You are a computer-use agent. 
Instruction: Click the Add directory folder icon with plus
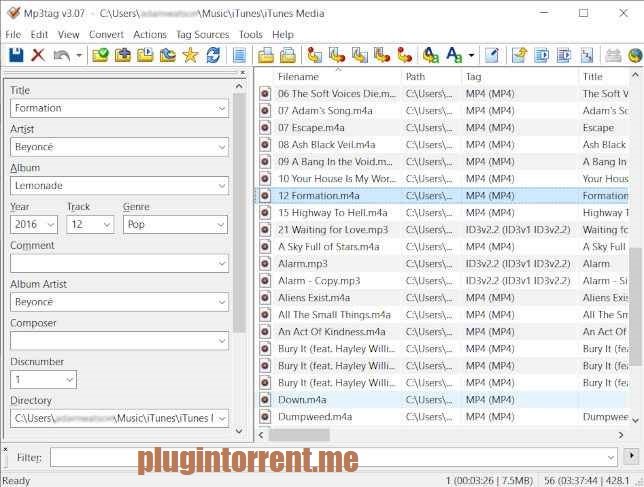122,55
